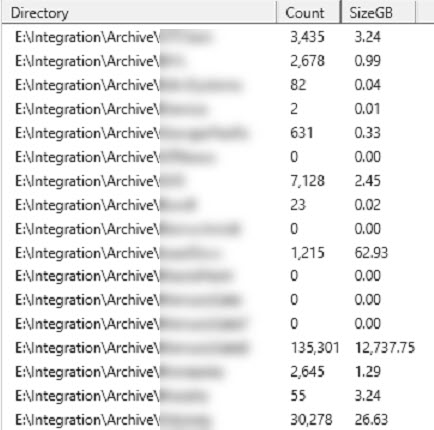The image size is (434, 430).
Task: Select the row with count 2,678
Action: point(218,61)
